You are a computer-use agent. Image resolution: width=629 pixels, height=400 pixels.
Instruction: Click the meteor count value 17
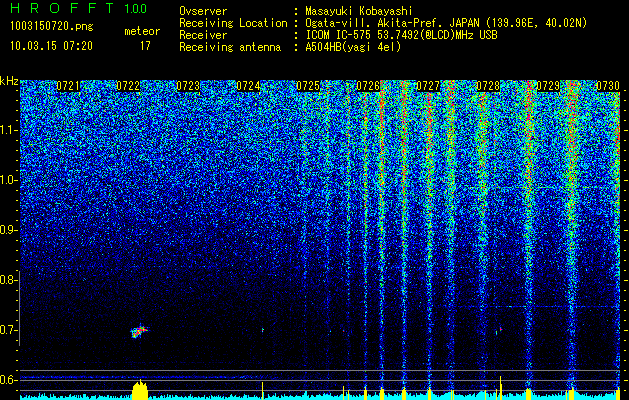coord(145,46)
